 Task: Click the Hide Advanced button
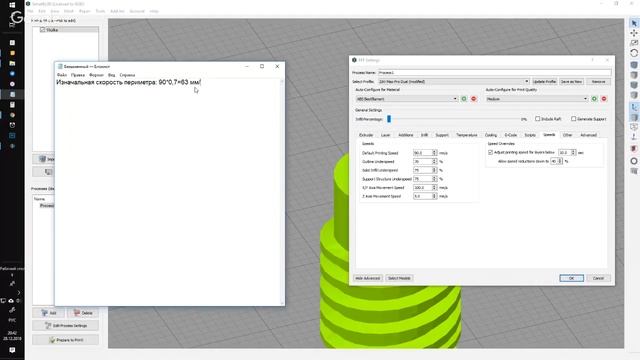point(368,278)
